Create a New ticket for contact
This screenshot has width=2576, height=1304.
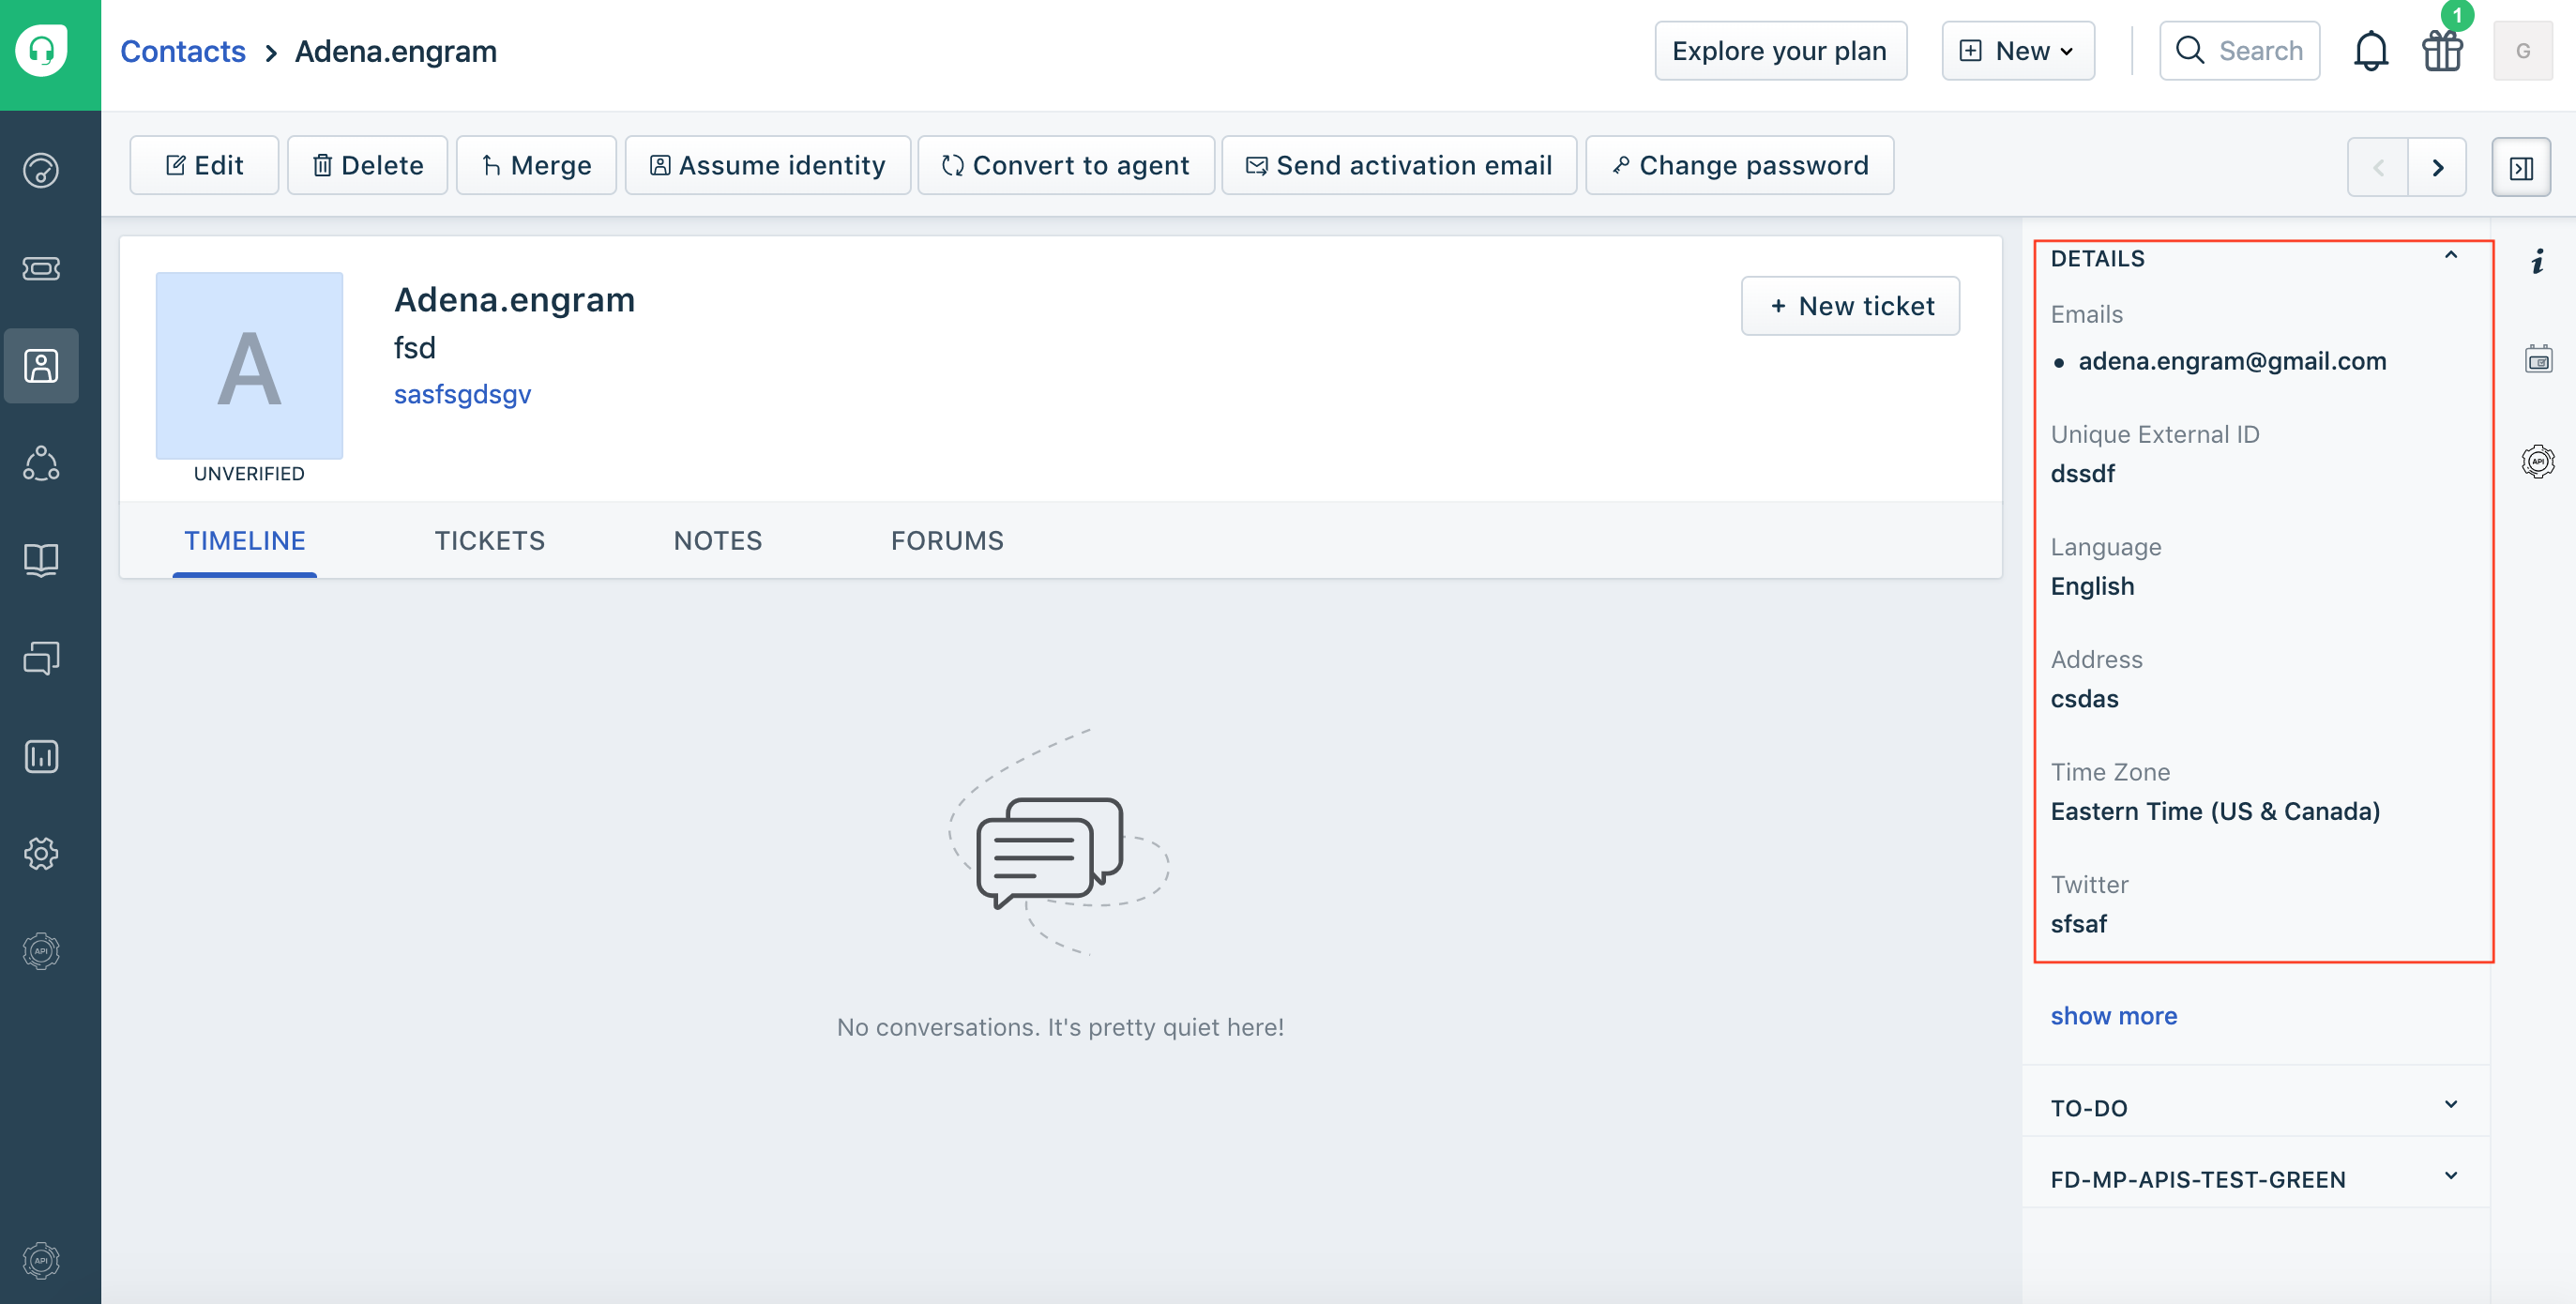click(x=1851, y=306)
